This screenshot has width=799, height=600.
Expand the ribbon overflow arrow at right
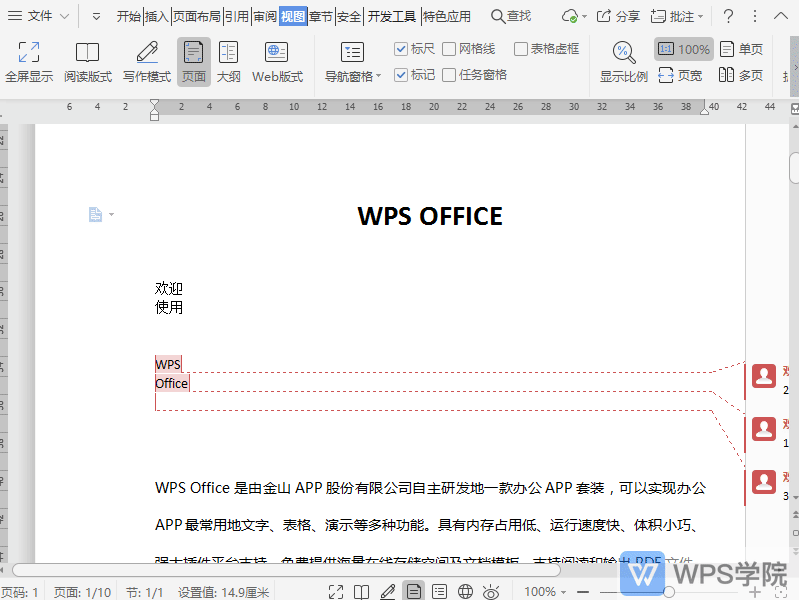pyautogui.click(x=794, y=66)
